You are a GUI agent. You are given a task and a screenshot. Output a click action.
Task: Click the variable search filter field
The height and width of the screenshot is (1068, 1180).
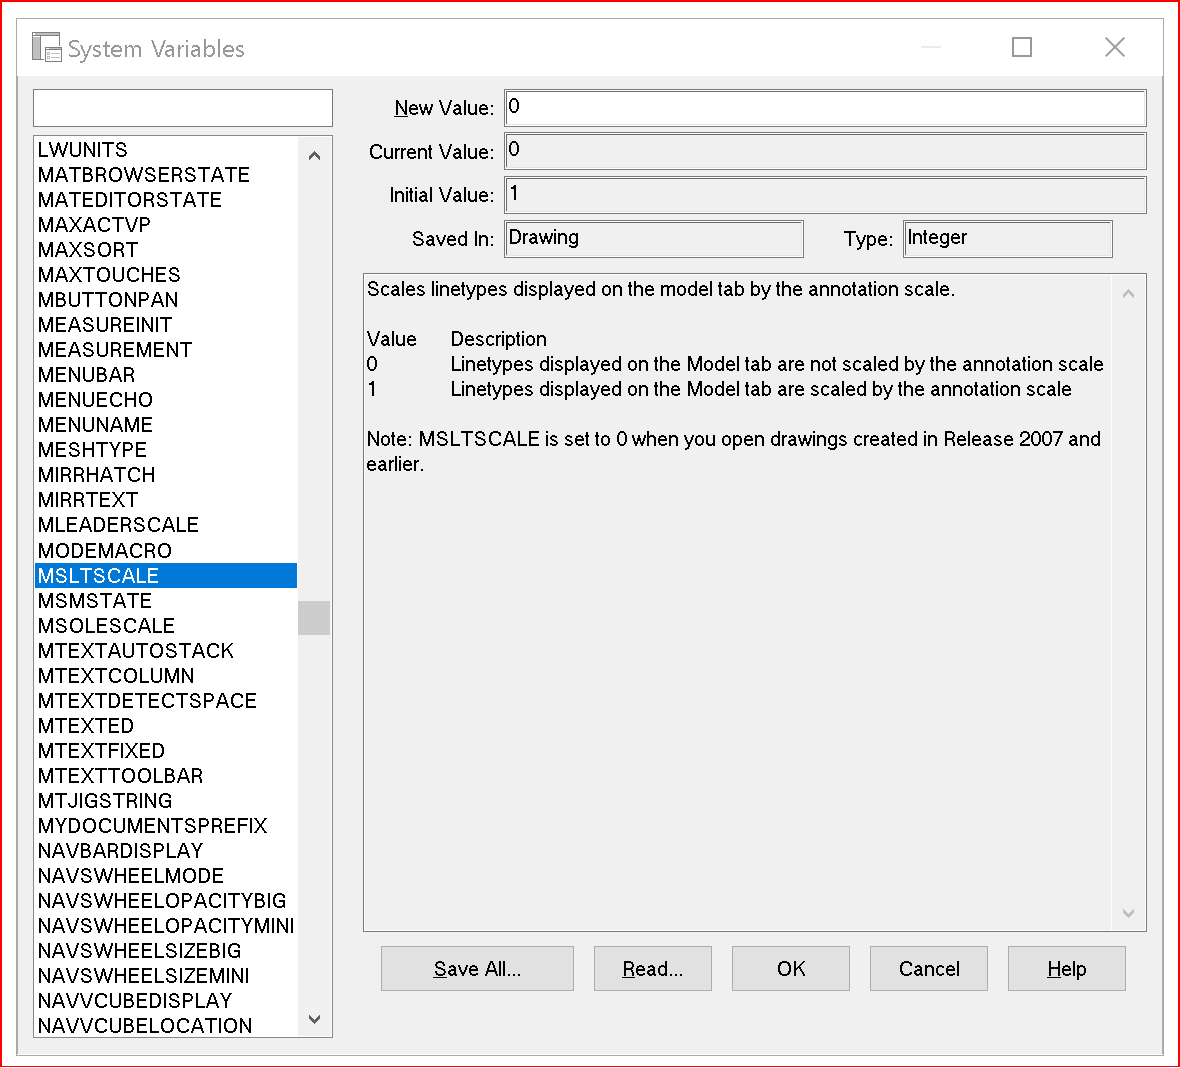click(x=183, y=108)
